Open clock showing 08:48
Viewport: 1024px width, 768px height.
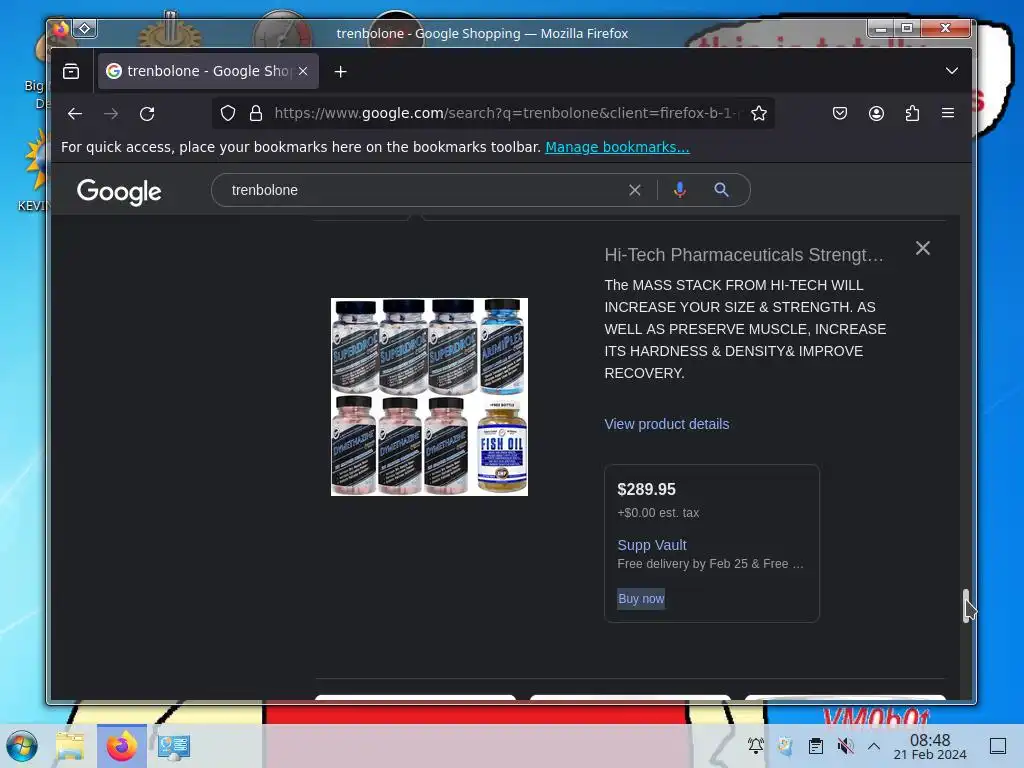point(930,746)
